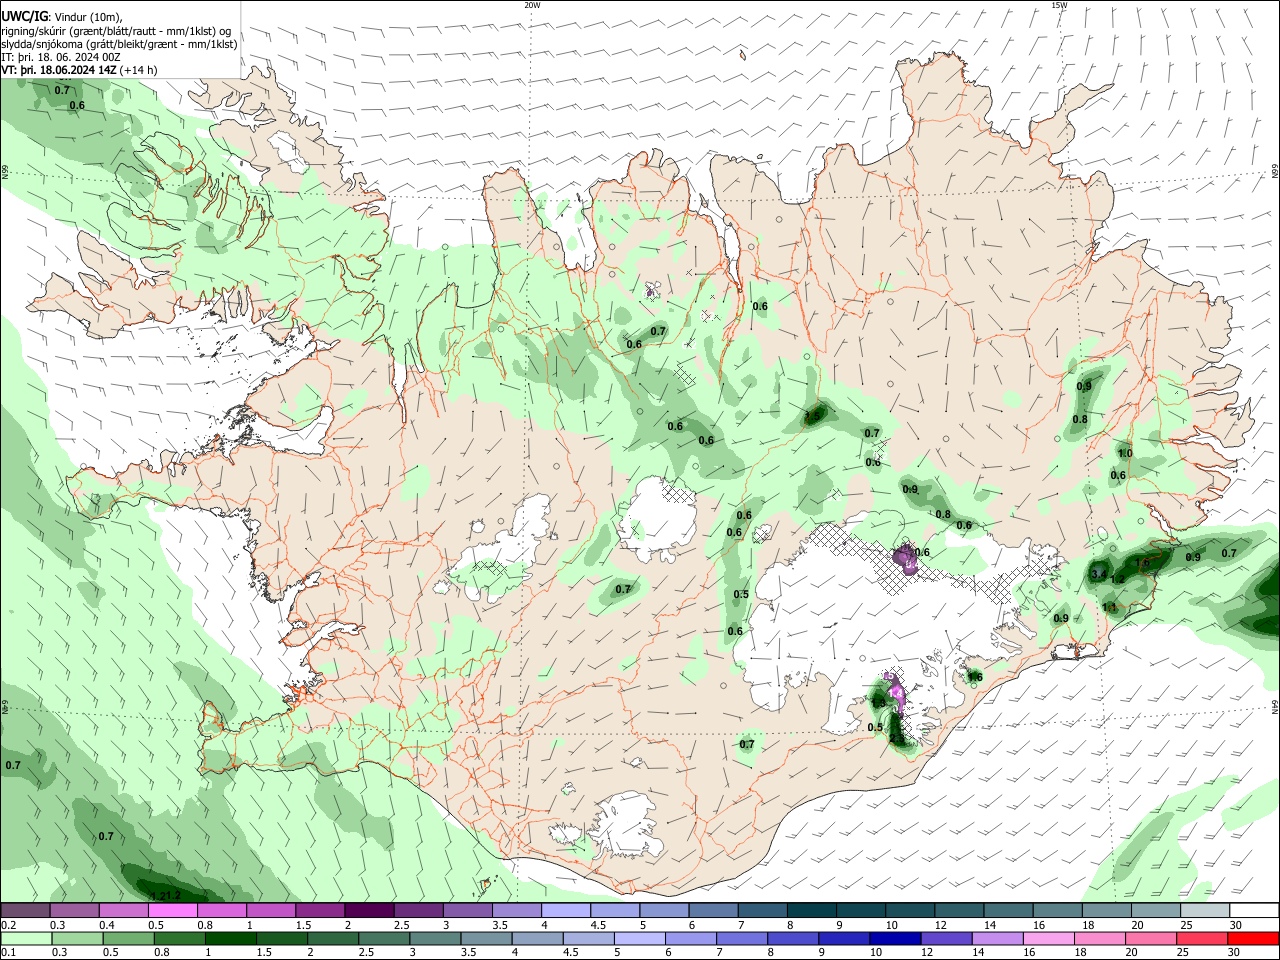Select the bright pink 0.5 swatch in upper legend row
The height and width of the screenshot is (960, 1280).
pos(172,911)
